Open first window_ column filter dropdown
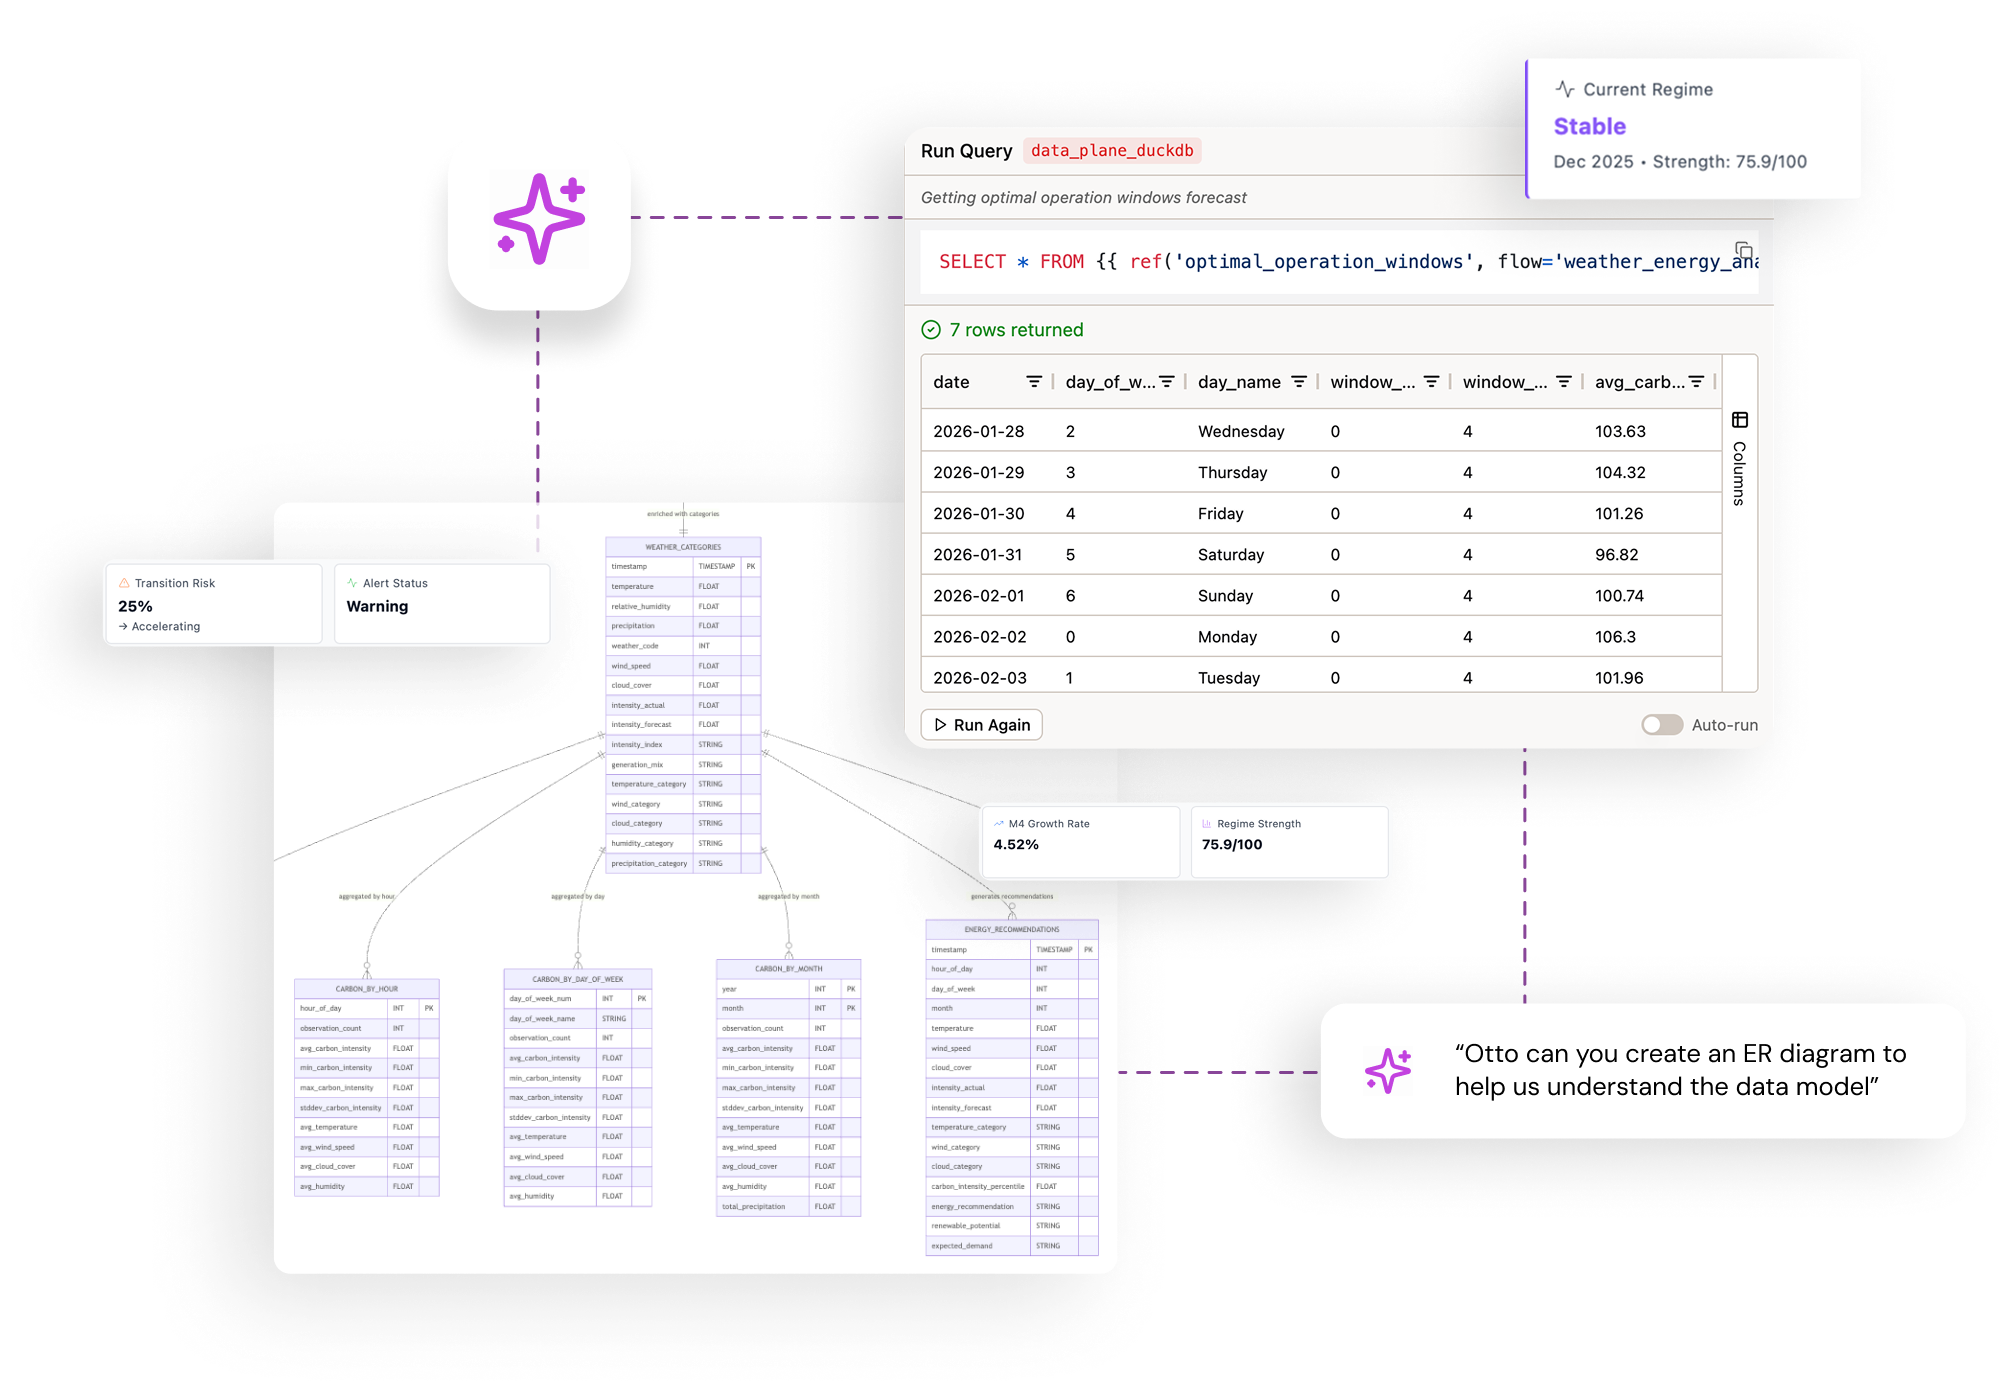 (x=1431, y=382)
